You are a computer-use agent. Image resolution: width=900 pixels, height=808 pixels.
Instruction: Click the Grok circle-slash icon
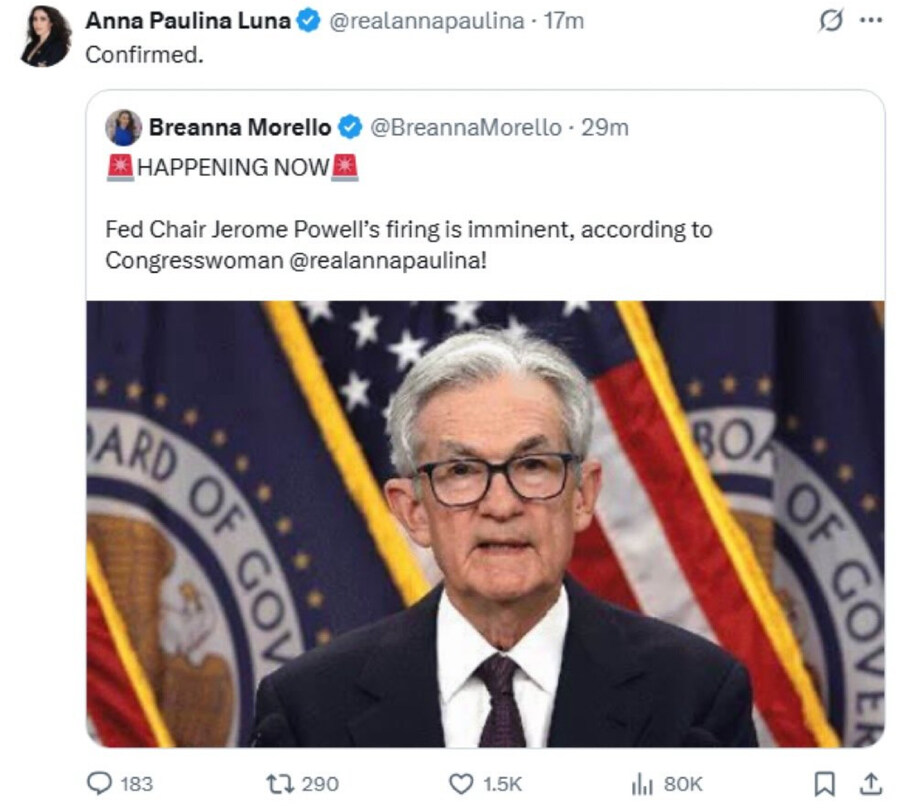(x=831, y=21)
